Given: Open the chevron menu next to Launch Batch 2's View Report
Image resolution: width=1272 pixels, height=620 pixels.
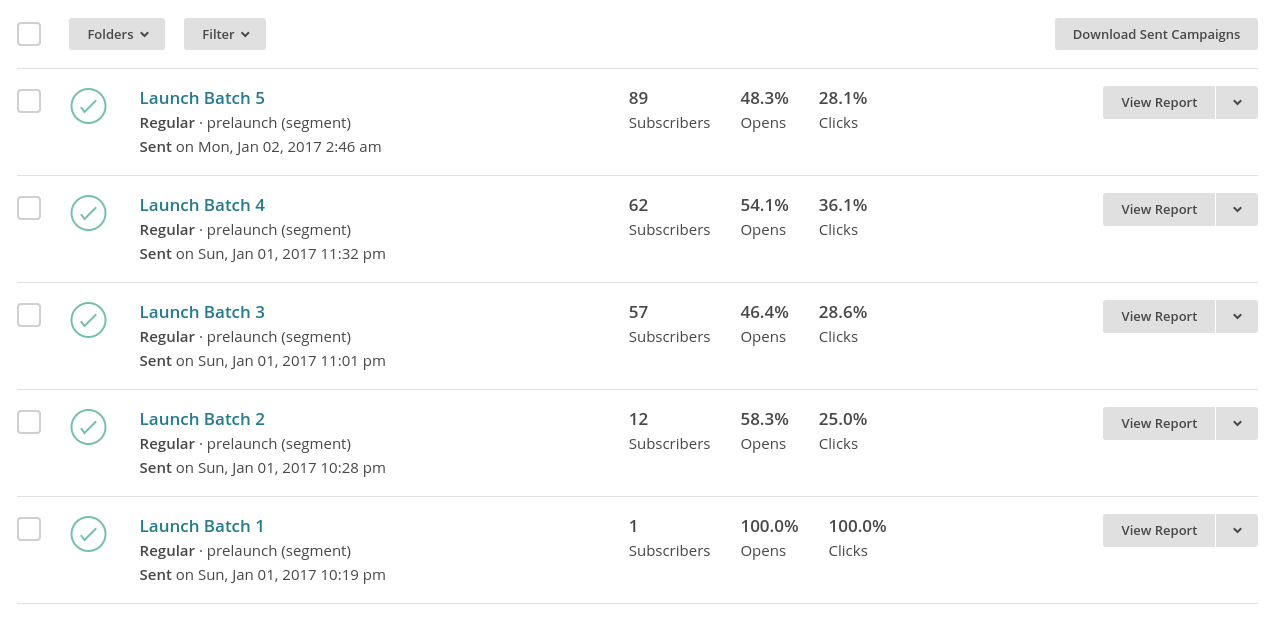Looking at the screenshot, I should click(x=1237, y=423).
